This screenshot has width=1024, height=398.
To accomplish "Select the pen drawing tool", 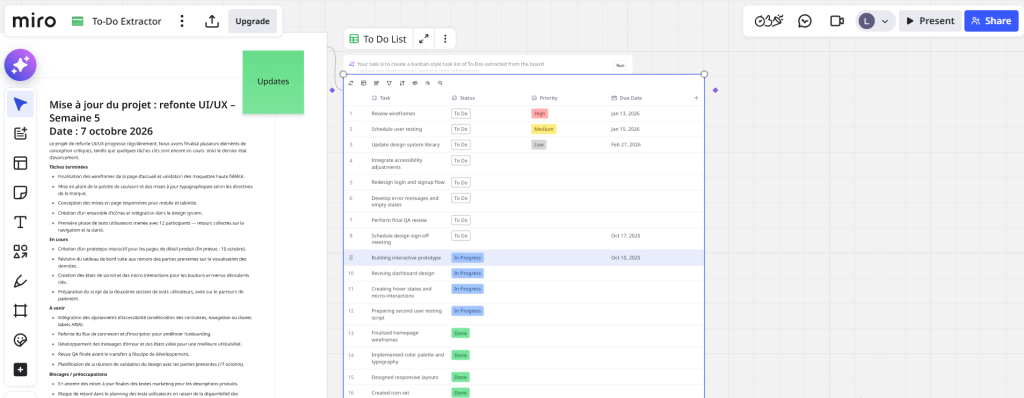I will [20, 282].
